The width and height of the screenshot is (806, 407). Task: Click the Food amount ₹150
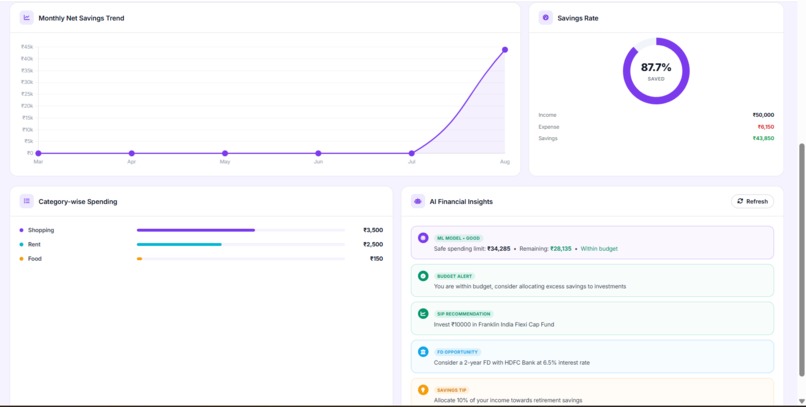[x=376, y=259]
